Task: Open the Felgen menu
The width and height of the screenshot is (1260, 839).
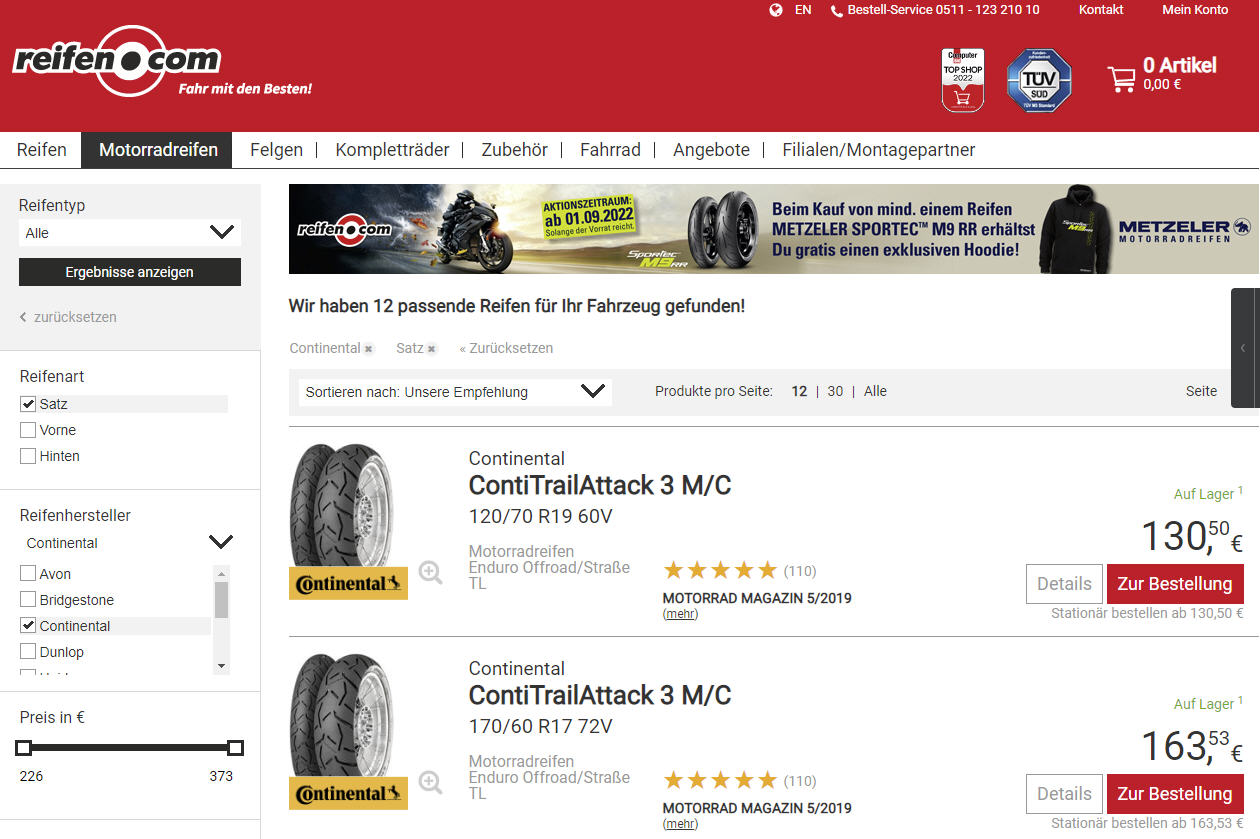Action: point(276,150)
